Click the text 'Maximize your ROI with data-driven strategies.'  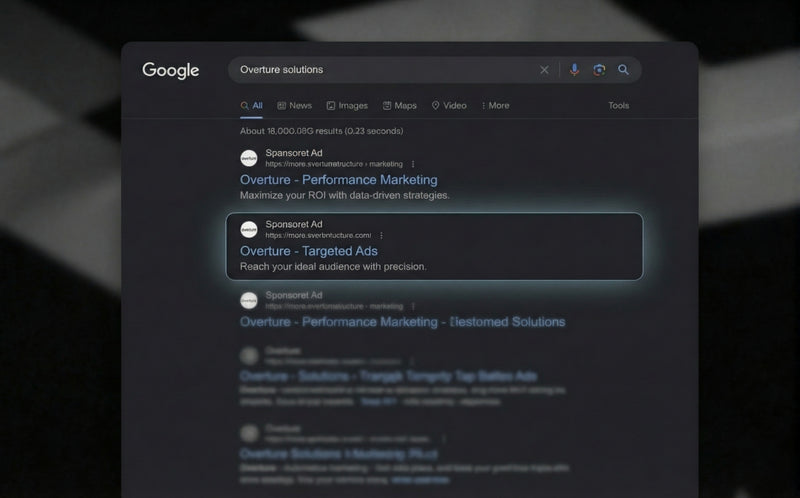pyautogui.click(x=344, y=195)
